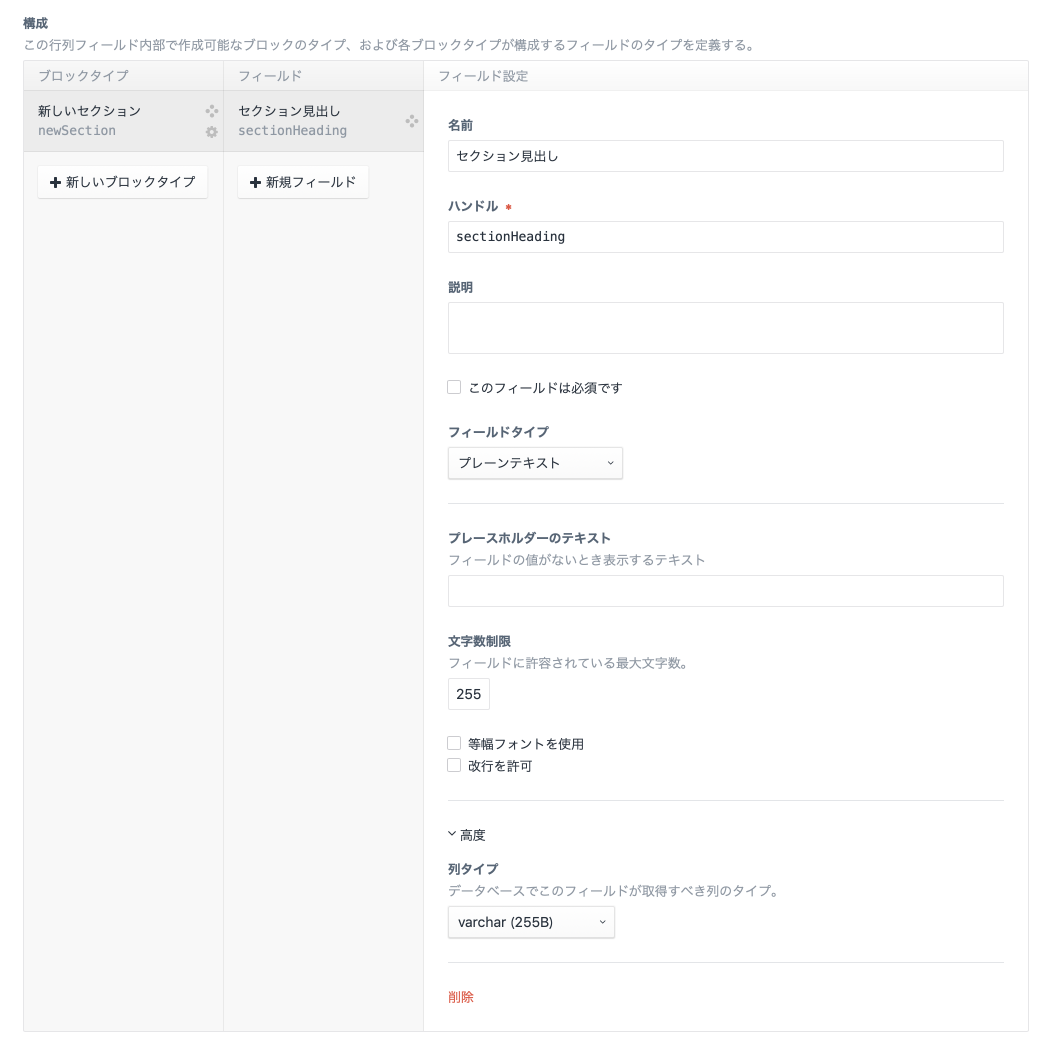Open the 列タイプ dropdown showing varchar (255B)
This screenshot has height=1052, width=1052.
pos(531,922)
